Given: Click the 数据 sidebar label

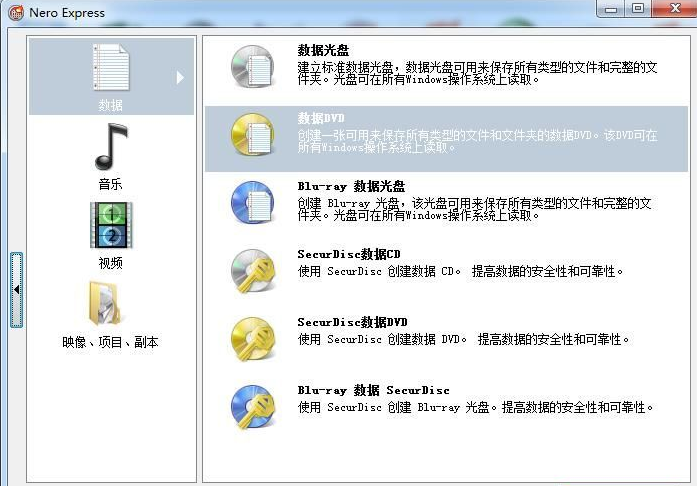Looking at the screenshot, I should point(110,105).
